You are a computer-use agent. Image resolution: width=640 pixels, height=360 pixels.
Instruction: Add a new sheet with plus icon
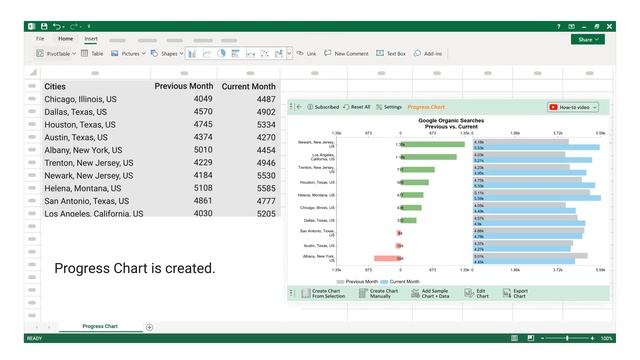(149, 327)
